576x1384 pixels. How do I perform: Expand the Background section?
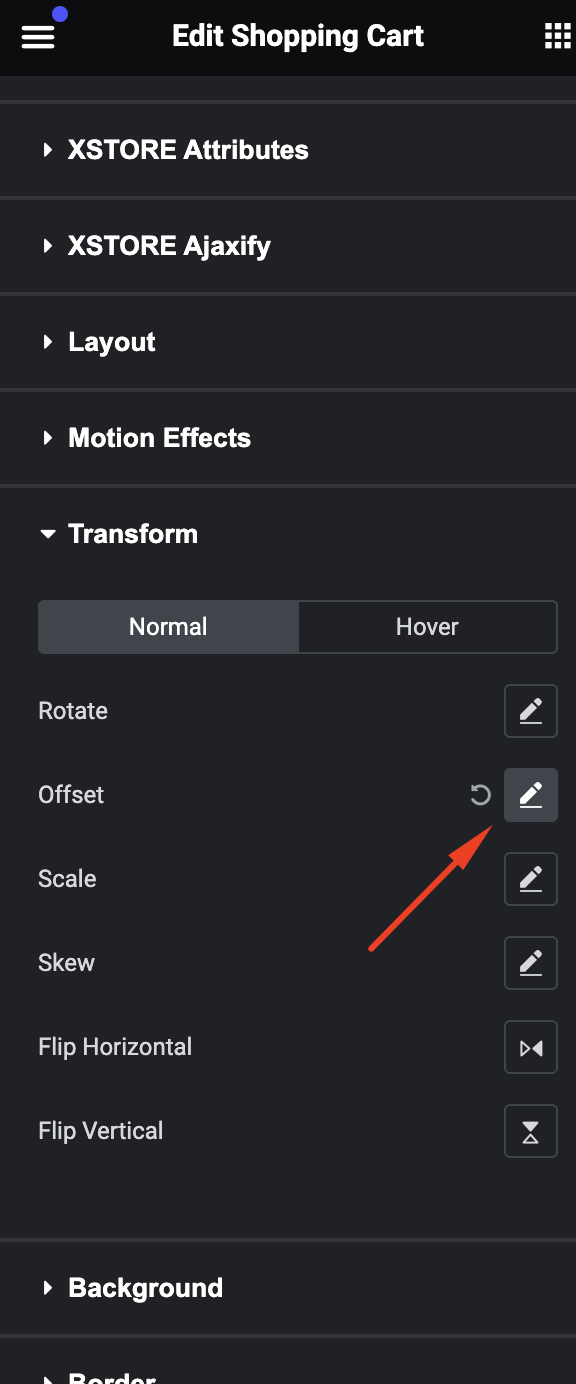coord(288,1288)
